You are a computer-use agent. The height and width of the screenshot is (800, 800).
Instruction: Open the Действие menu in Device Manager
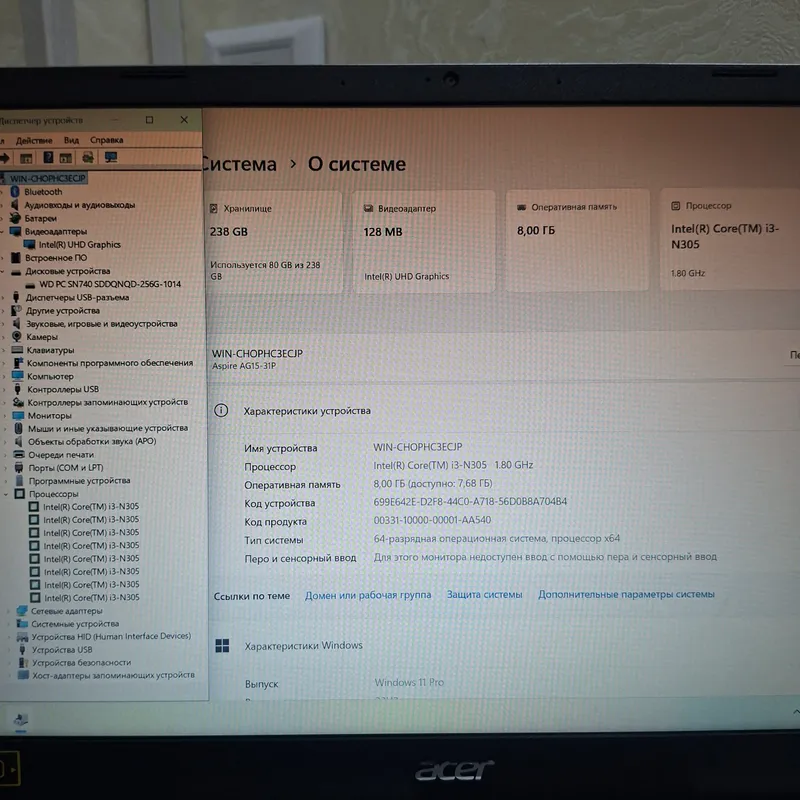pyautogui.click(x=34, y=140)
